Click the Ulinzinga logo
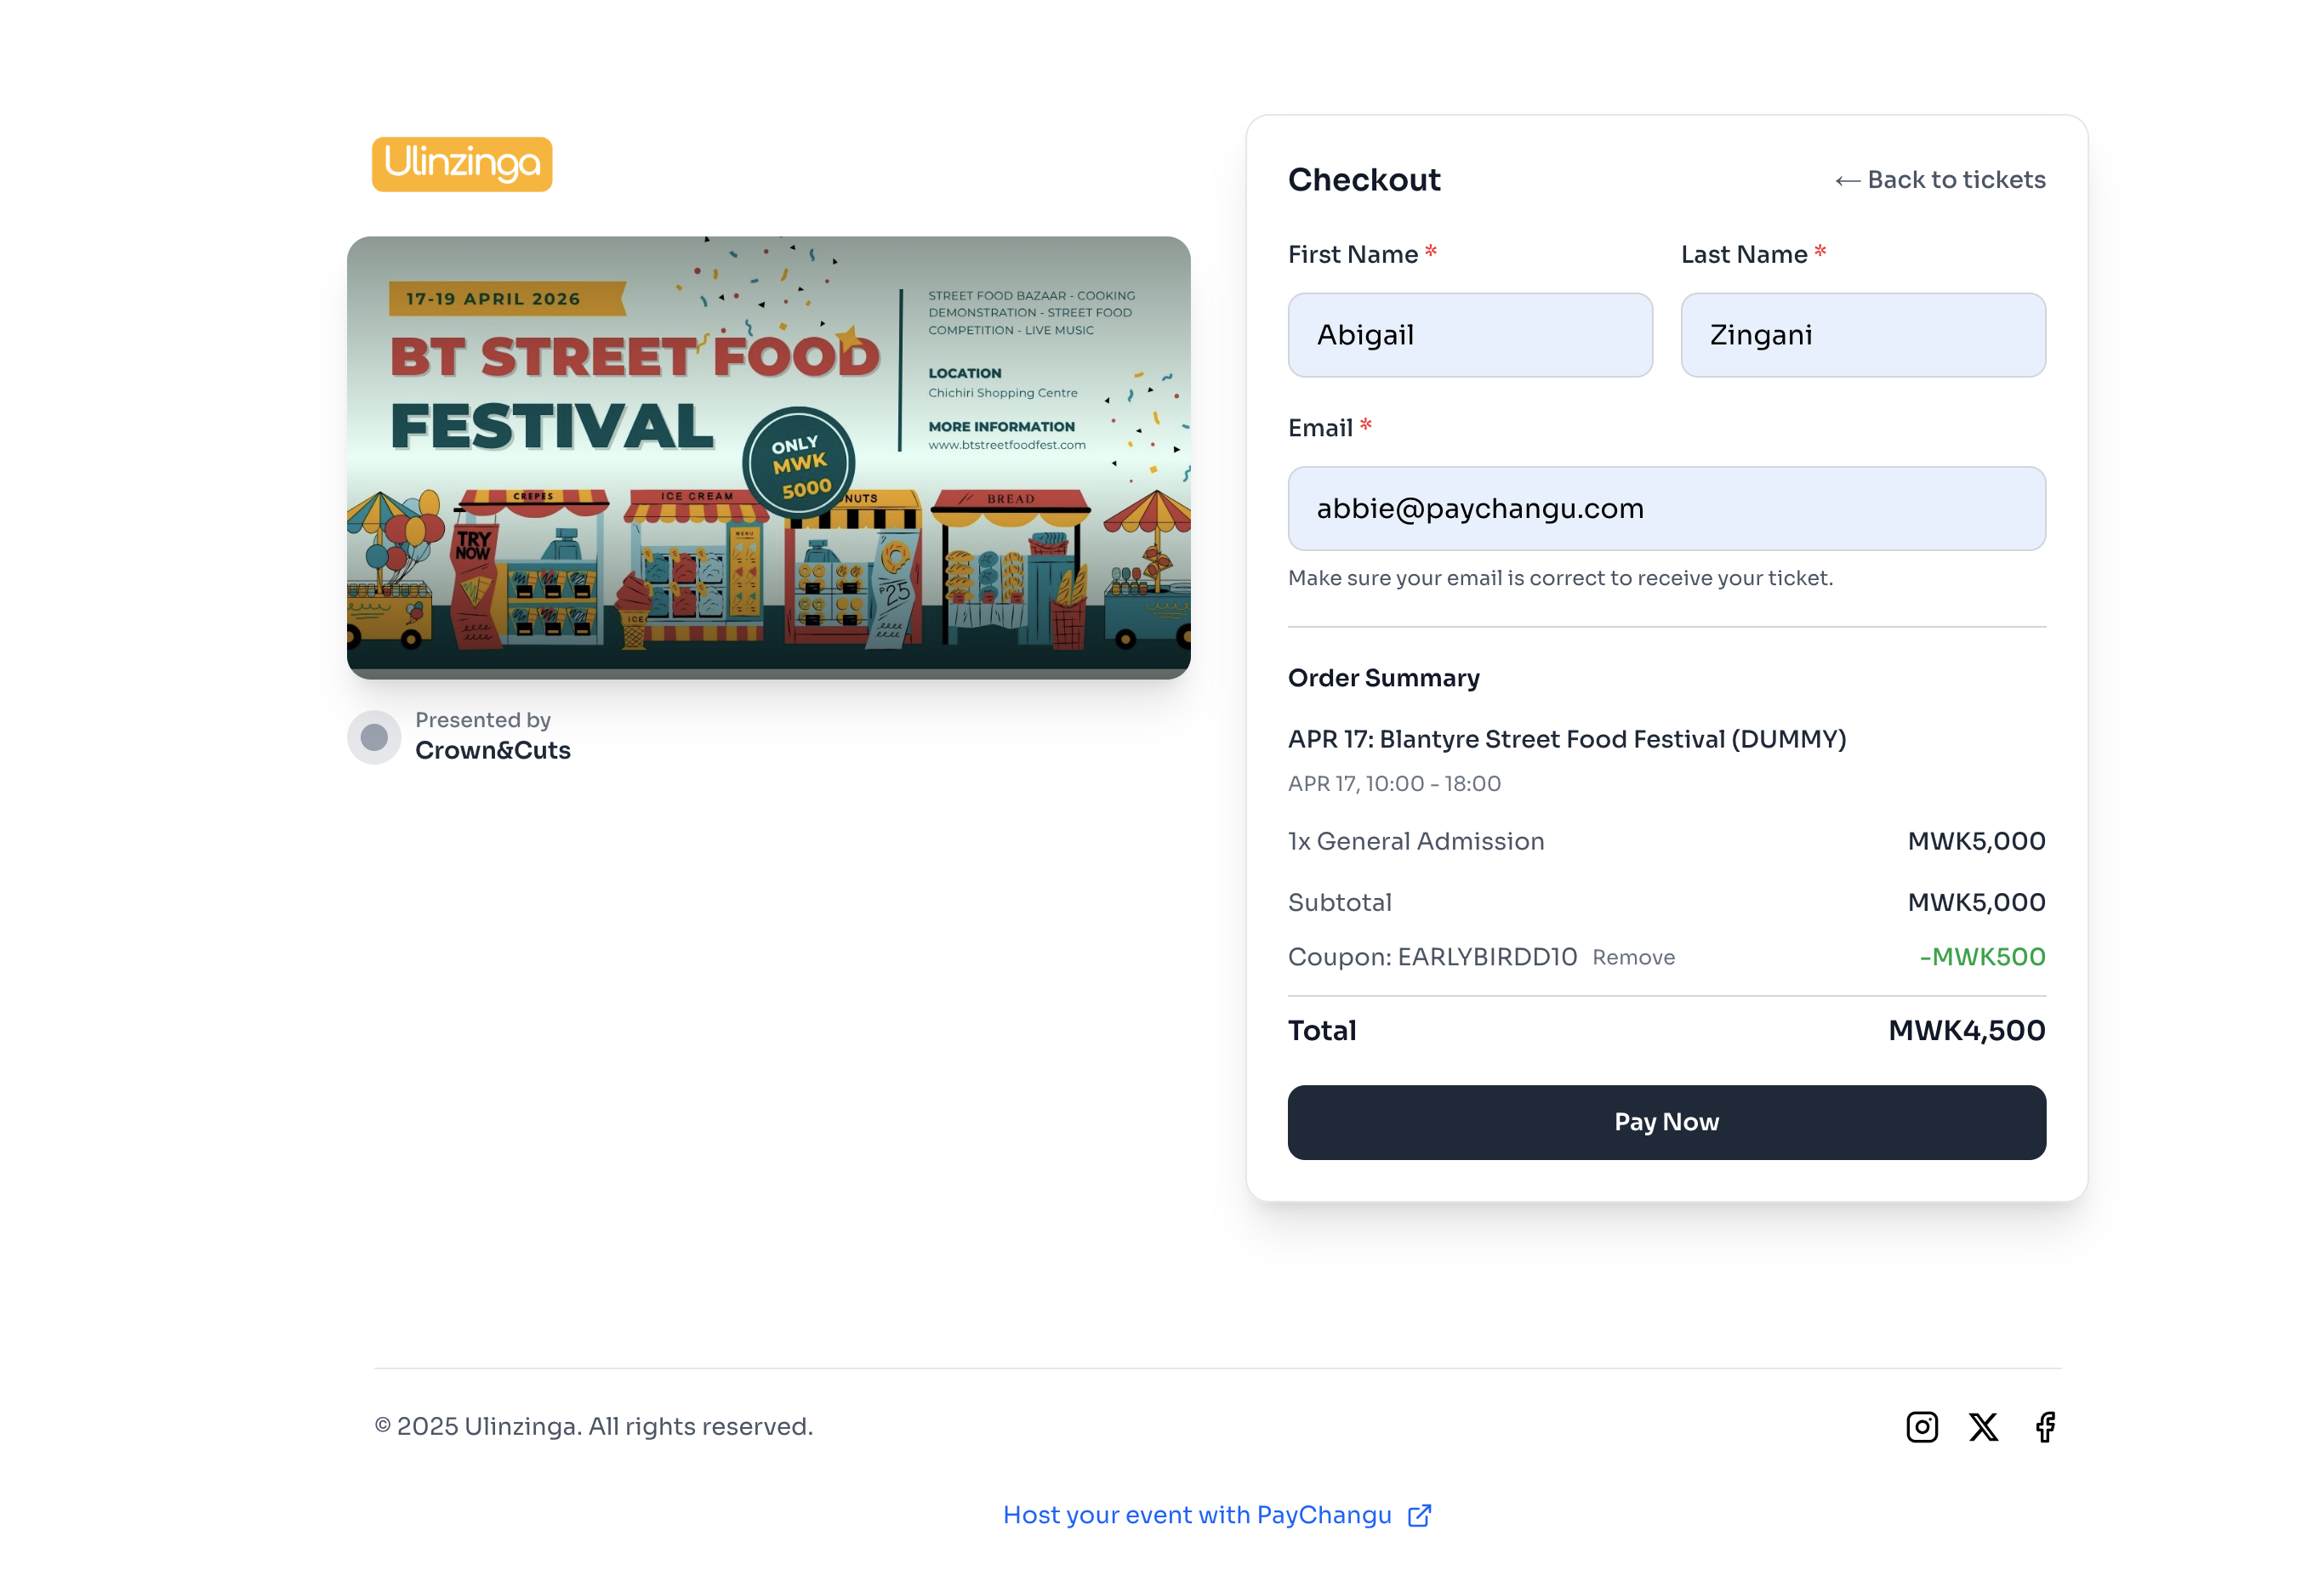The image size is (2324, 1587). coord(462,164)
